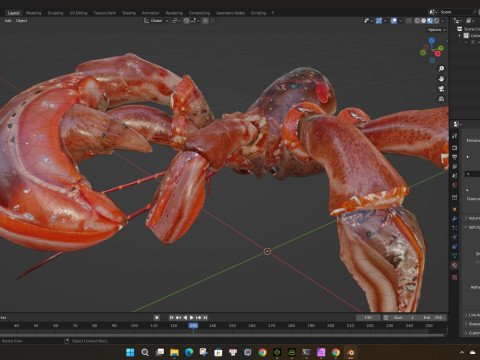Open the Render properties tab
The width and height of the screenshot is (480, 360).
455,147
